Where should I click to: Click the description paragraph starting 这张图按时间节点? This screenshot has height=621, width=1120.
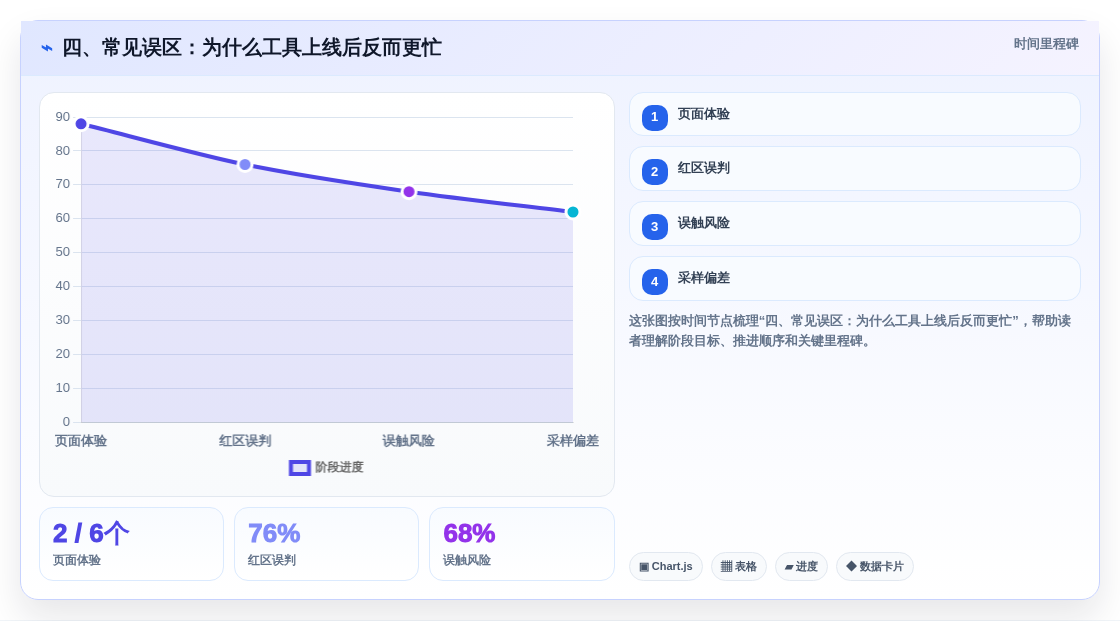click(x=850, y=331)
